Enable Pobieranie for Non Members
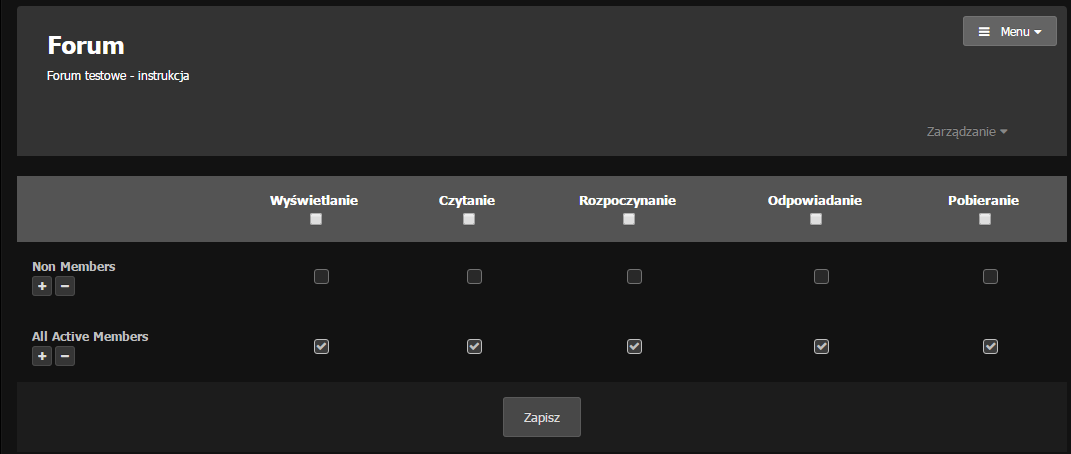 (990, 277)
